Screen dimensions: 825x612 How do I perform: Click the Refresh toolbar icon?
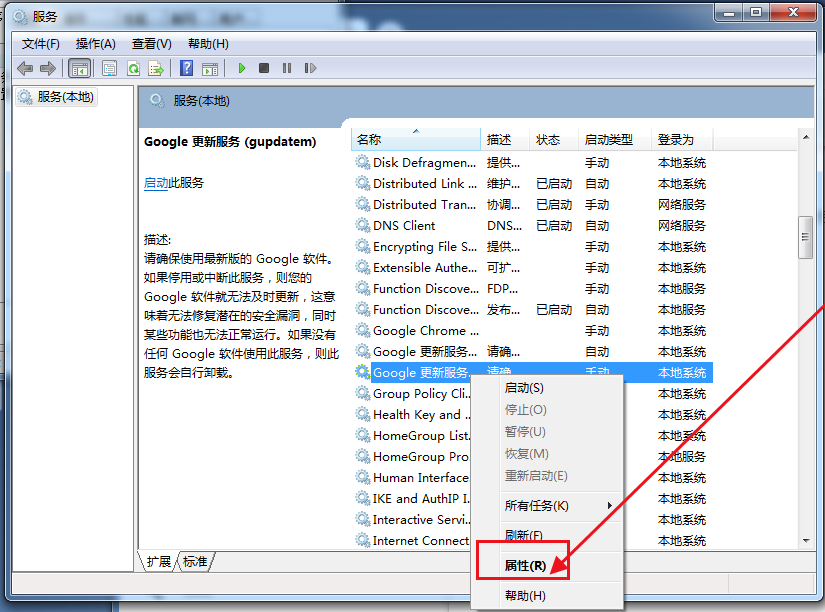(134, 68)
